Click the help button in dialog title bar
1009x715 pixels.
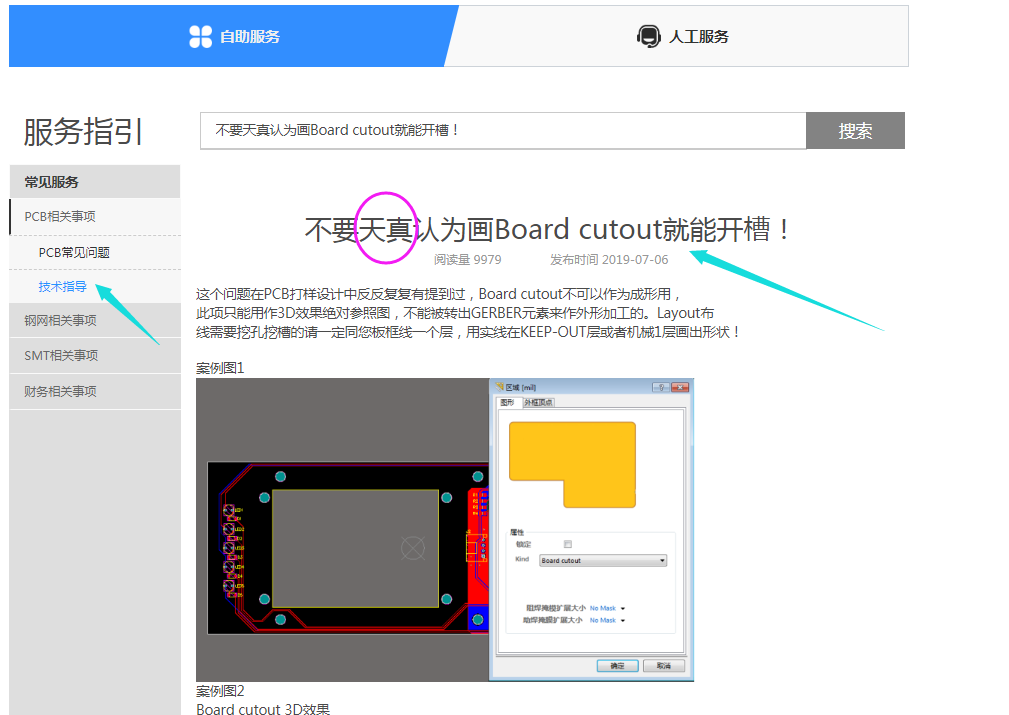point(661,387)
